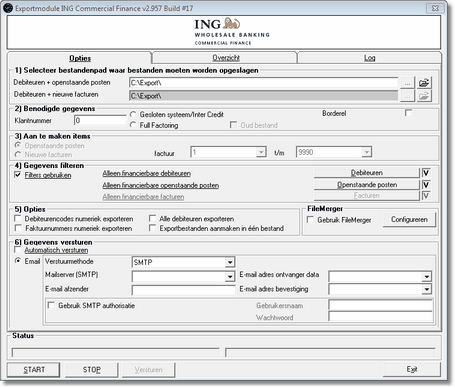Select Full Factoring radio button
455x388 pixels.
point(133,125)
